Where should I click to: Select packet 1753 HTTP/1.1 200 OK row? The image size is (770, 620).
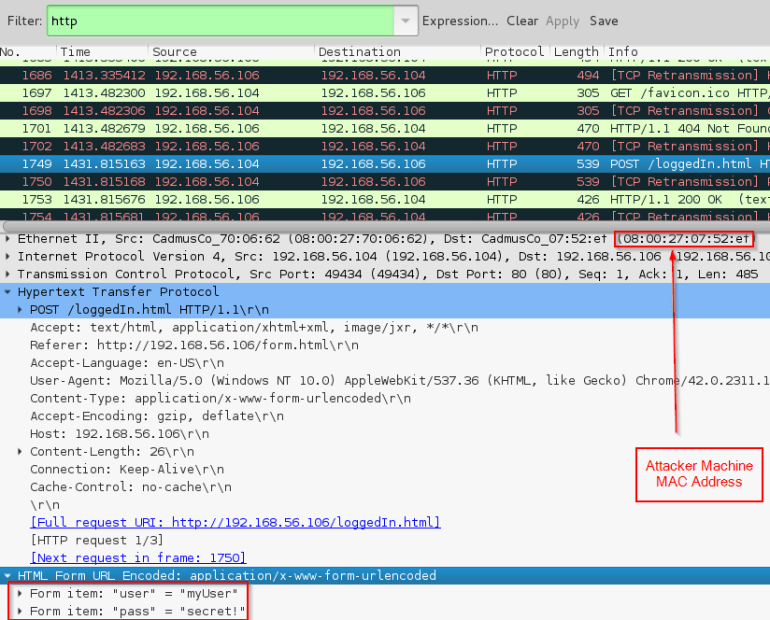[x=385, y=199]
